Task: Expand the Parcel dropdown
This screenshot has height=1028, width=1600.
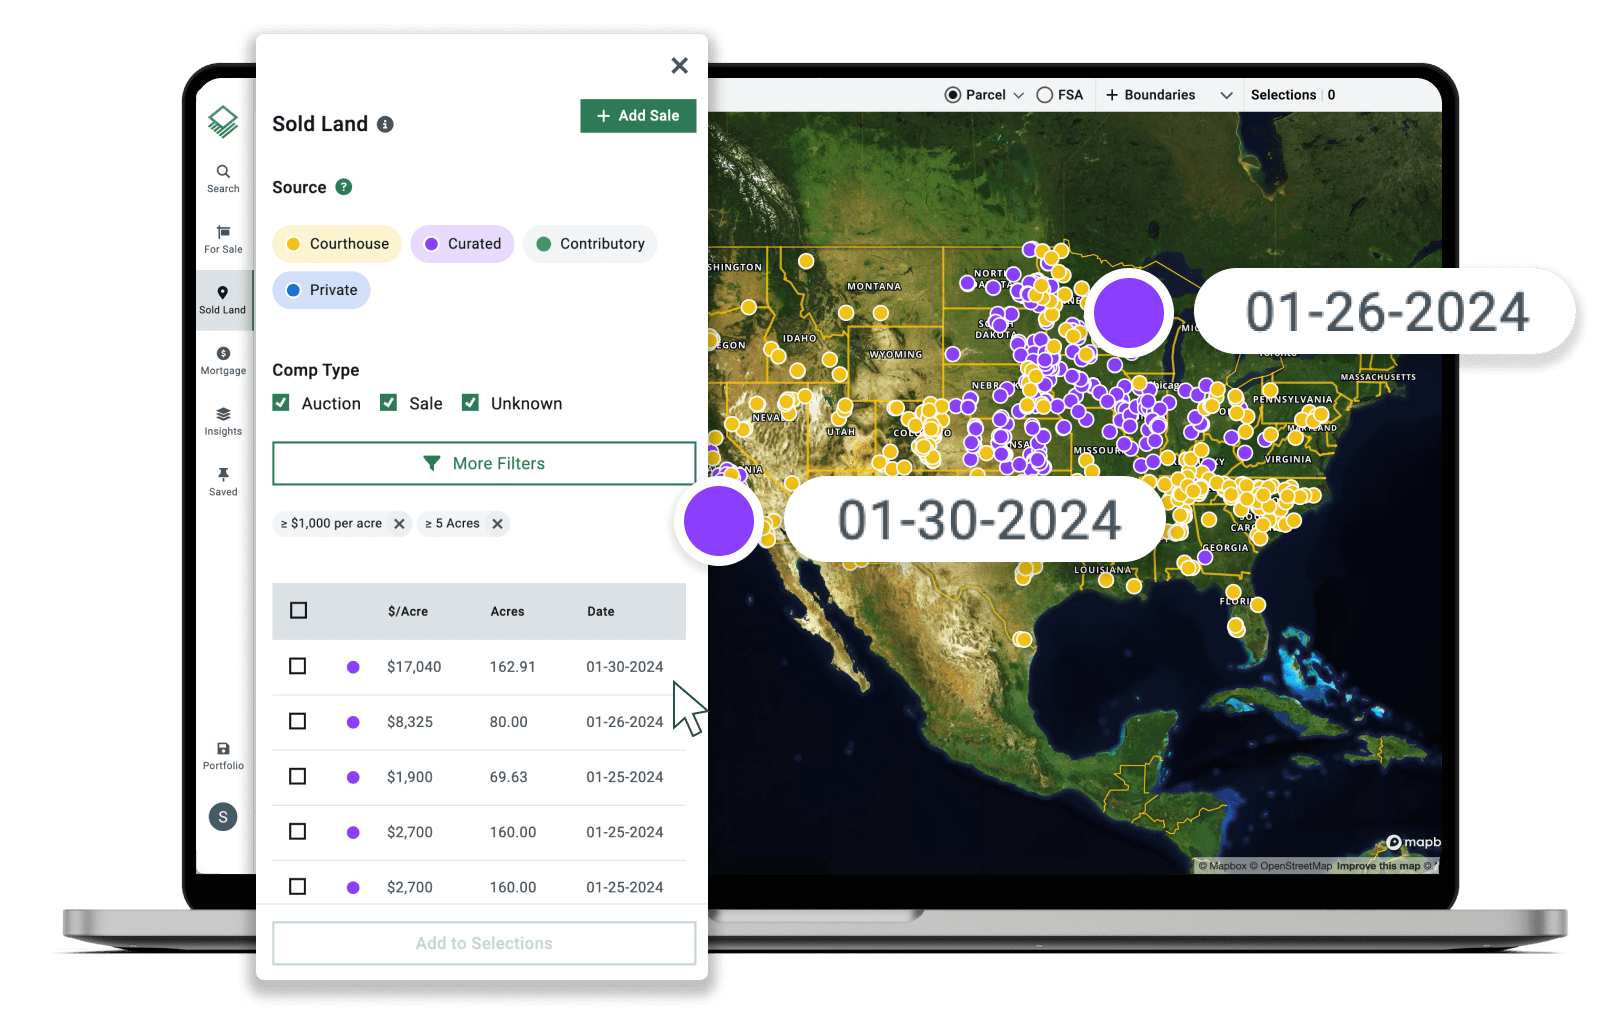Action: tap(1019, 94)
